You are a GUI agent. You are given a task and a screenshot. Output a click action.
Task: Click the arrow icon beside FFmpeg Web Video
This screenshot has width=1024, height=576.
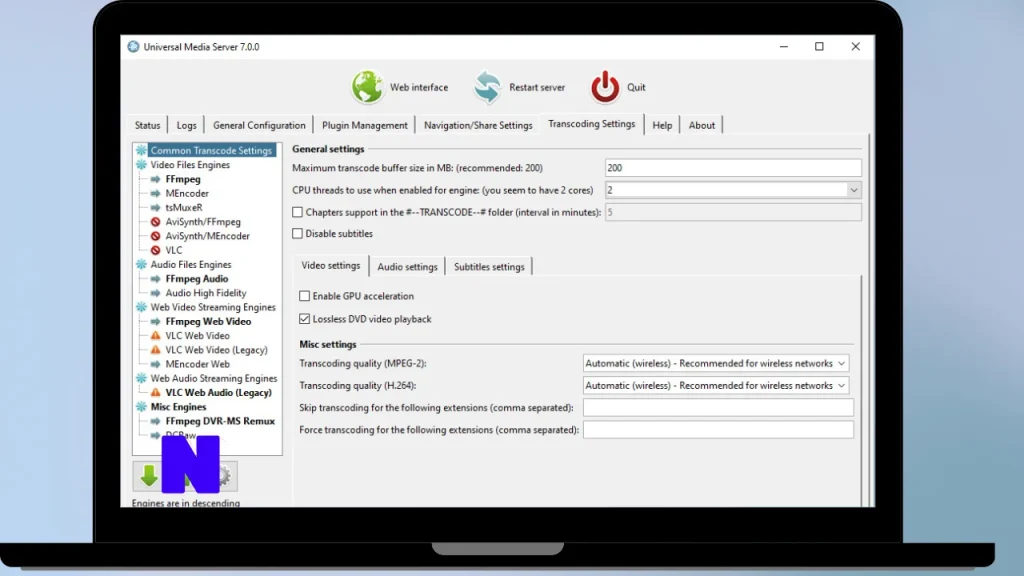pyautogui.click(x=155, y=321)
